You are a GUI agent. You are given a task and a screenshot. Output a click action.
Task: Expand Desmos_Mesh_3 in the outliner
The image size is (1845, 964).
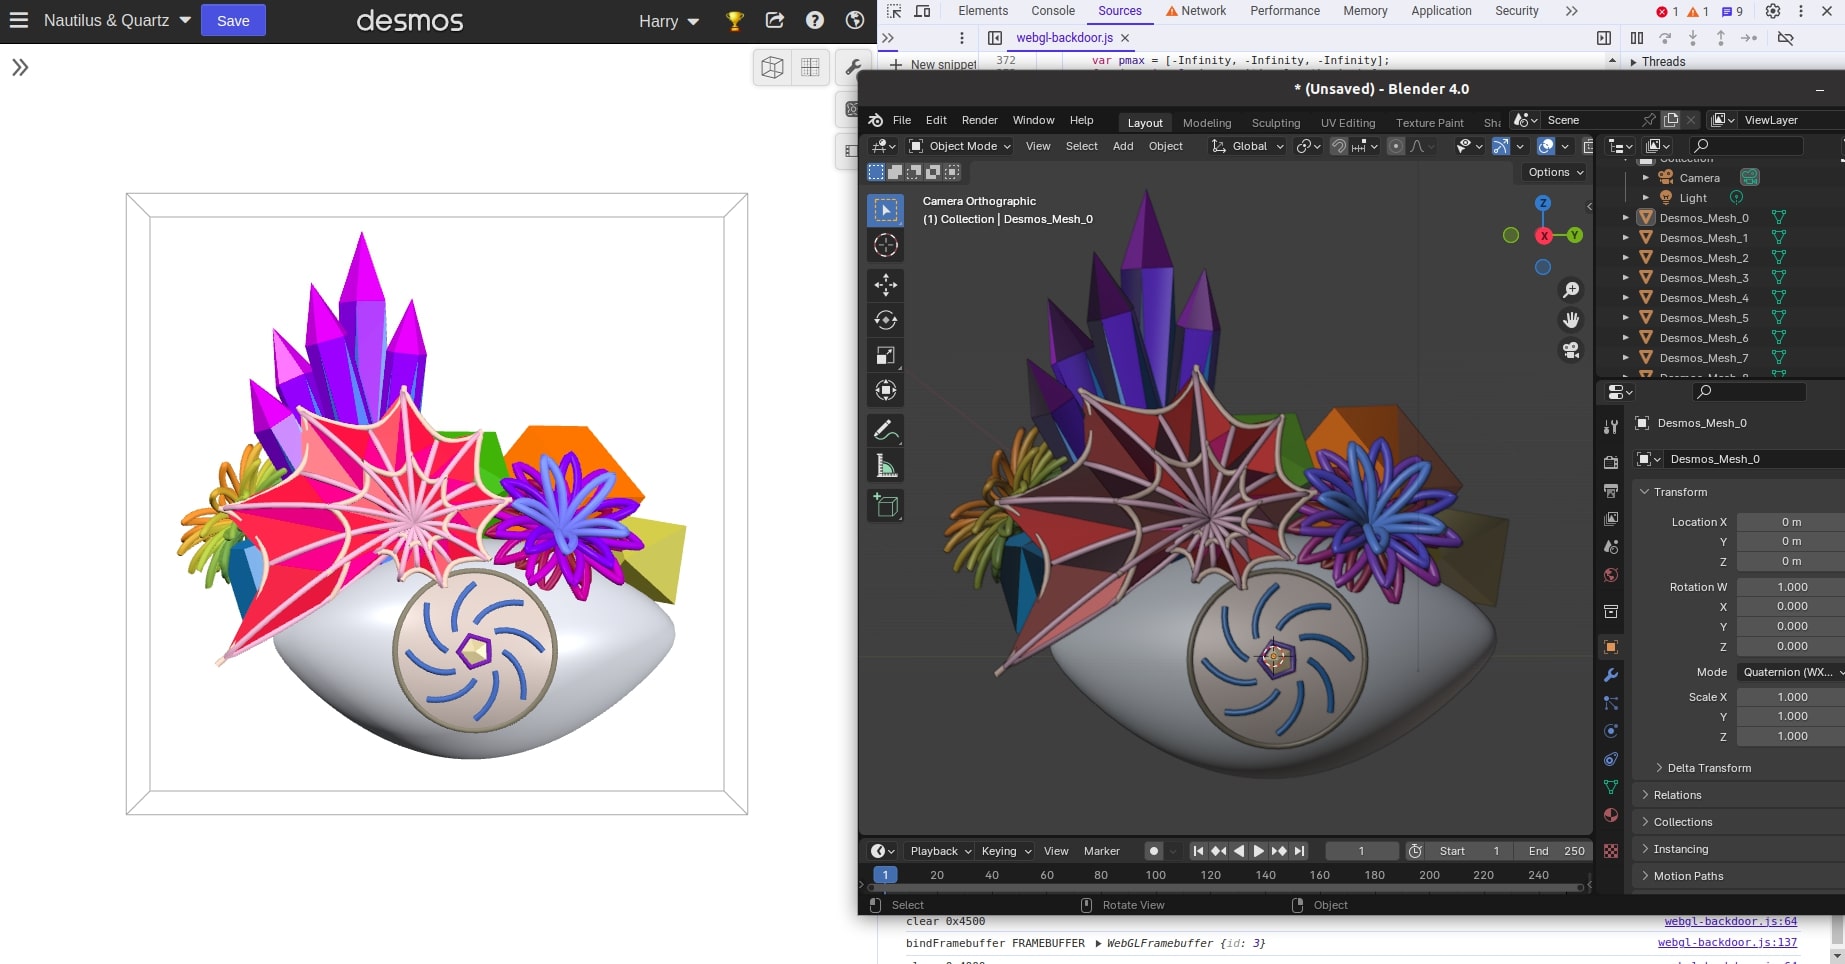pyautogui.click(x=1626, y=278)
